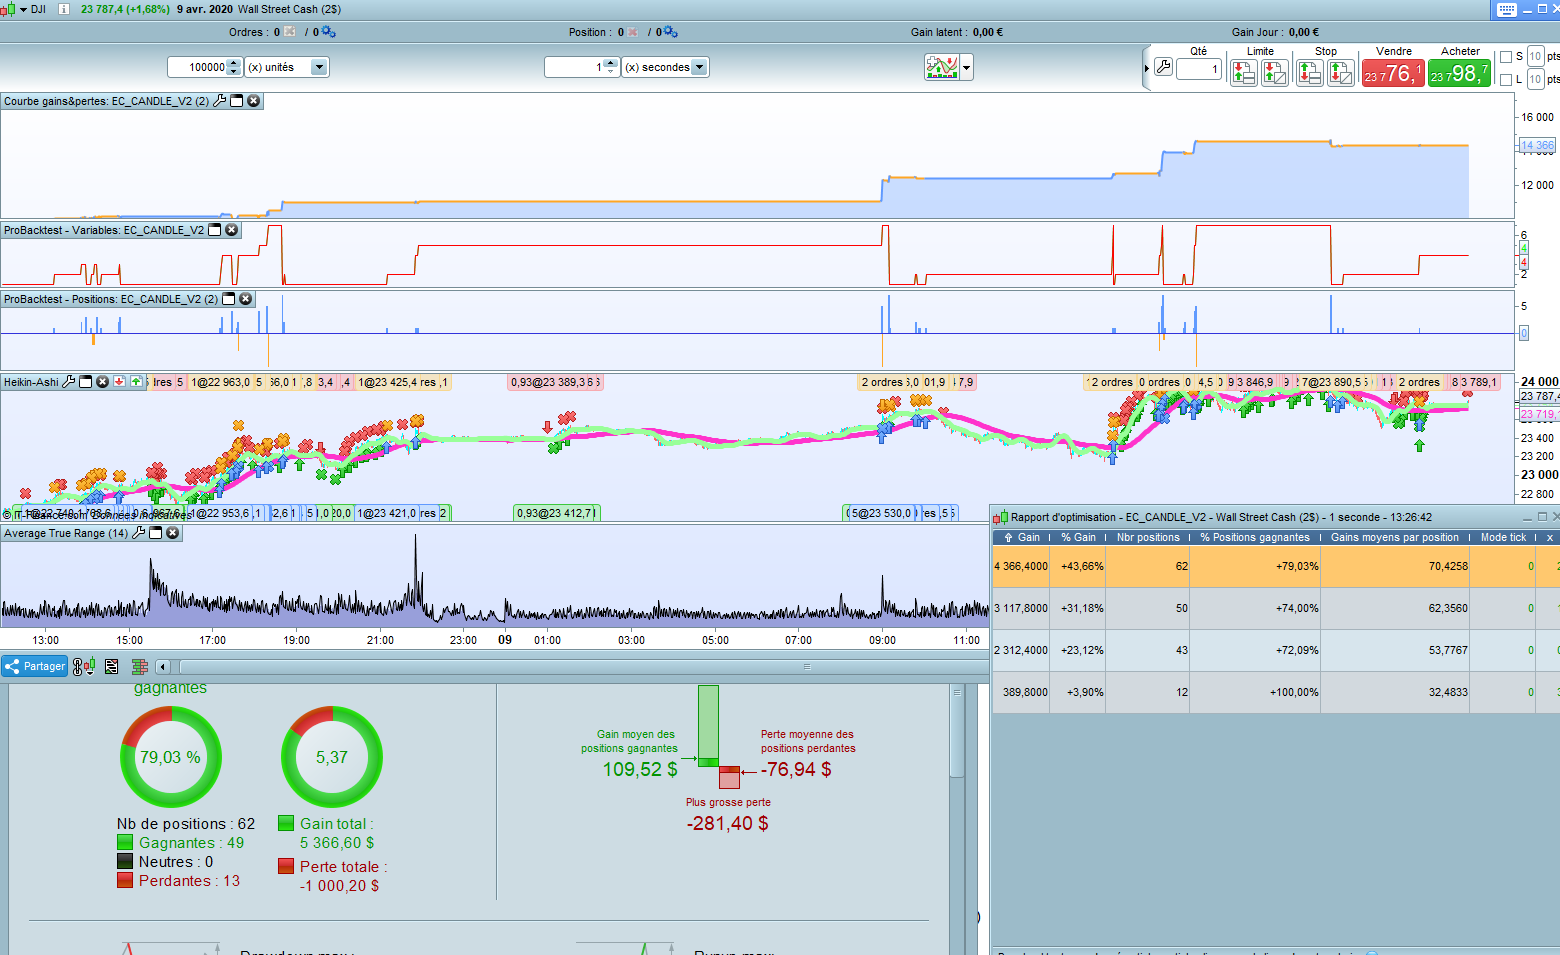Open the unités type dropdown
The width and height of the screenshot is (1560, 955).
pyautogui.click(x=319, y=67)
